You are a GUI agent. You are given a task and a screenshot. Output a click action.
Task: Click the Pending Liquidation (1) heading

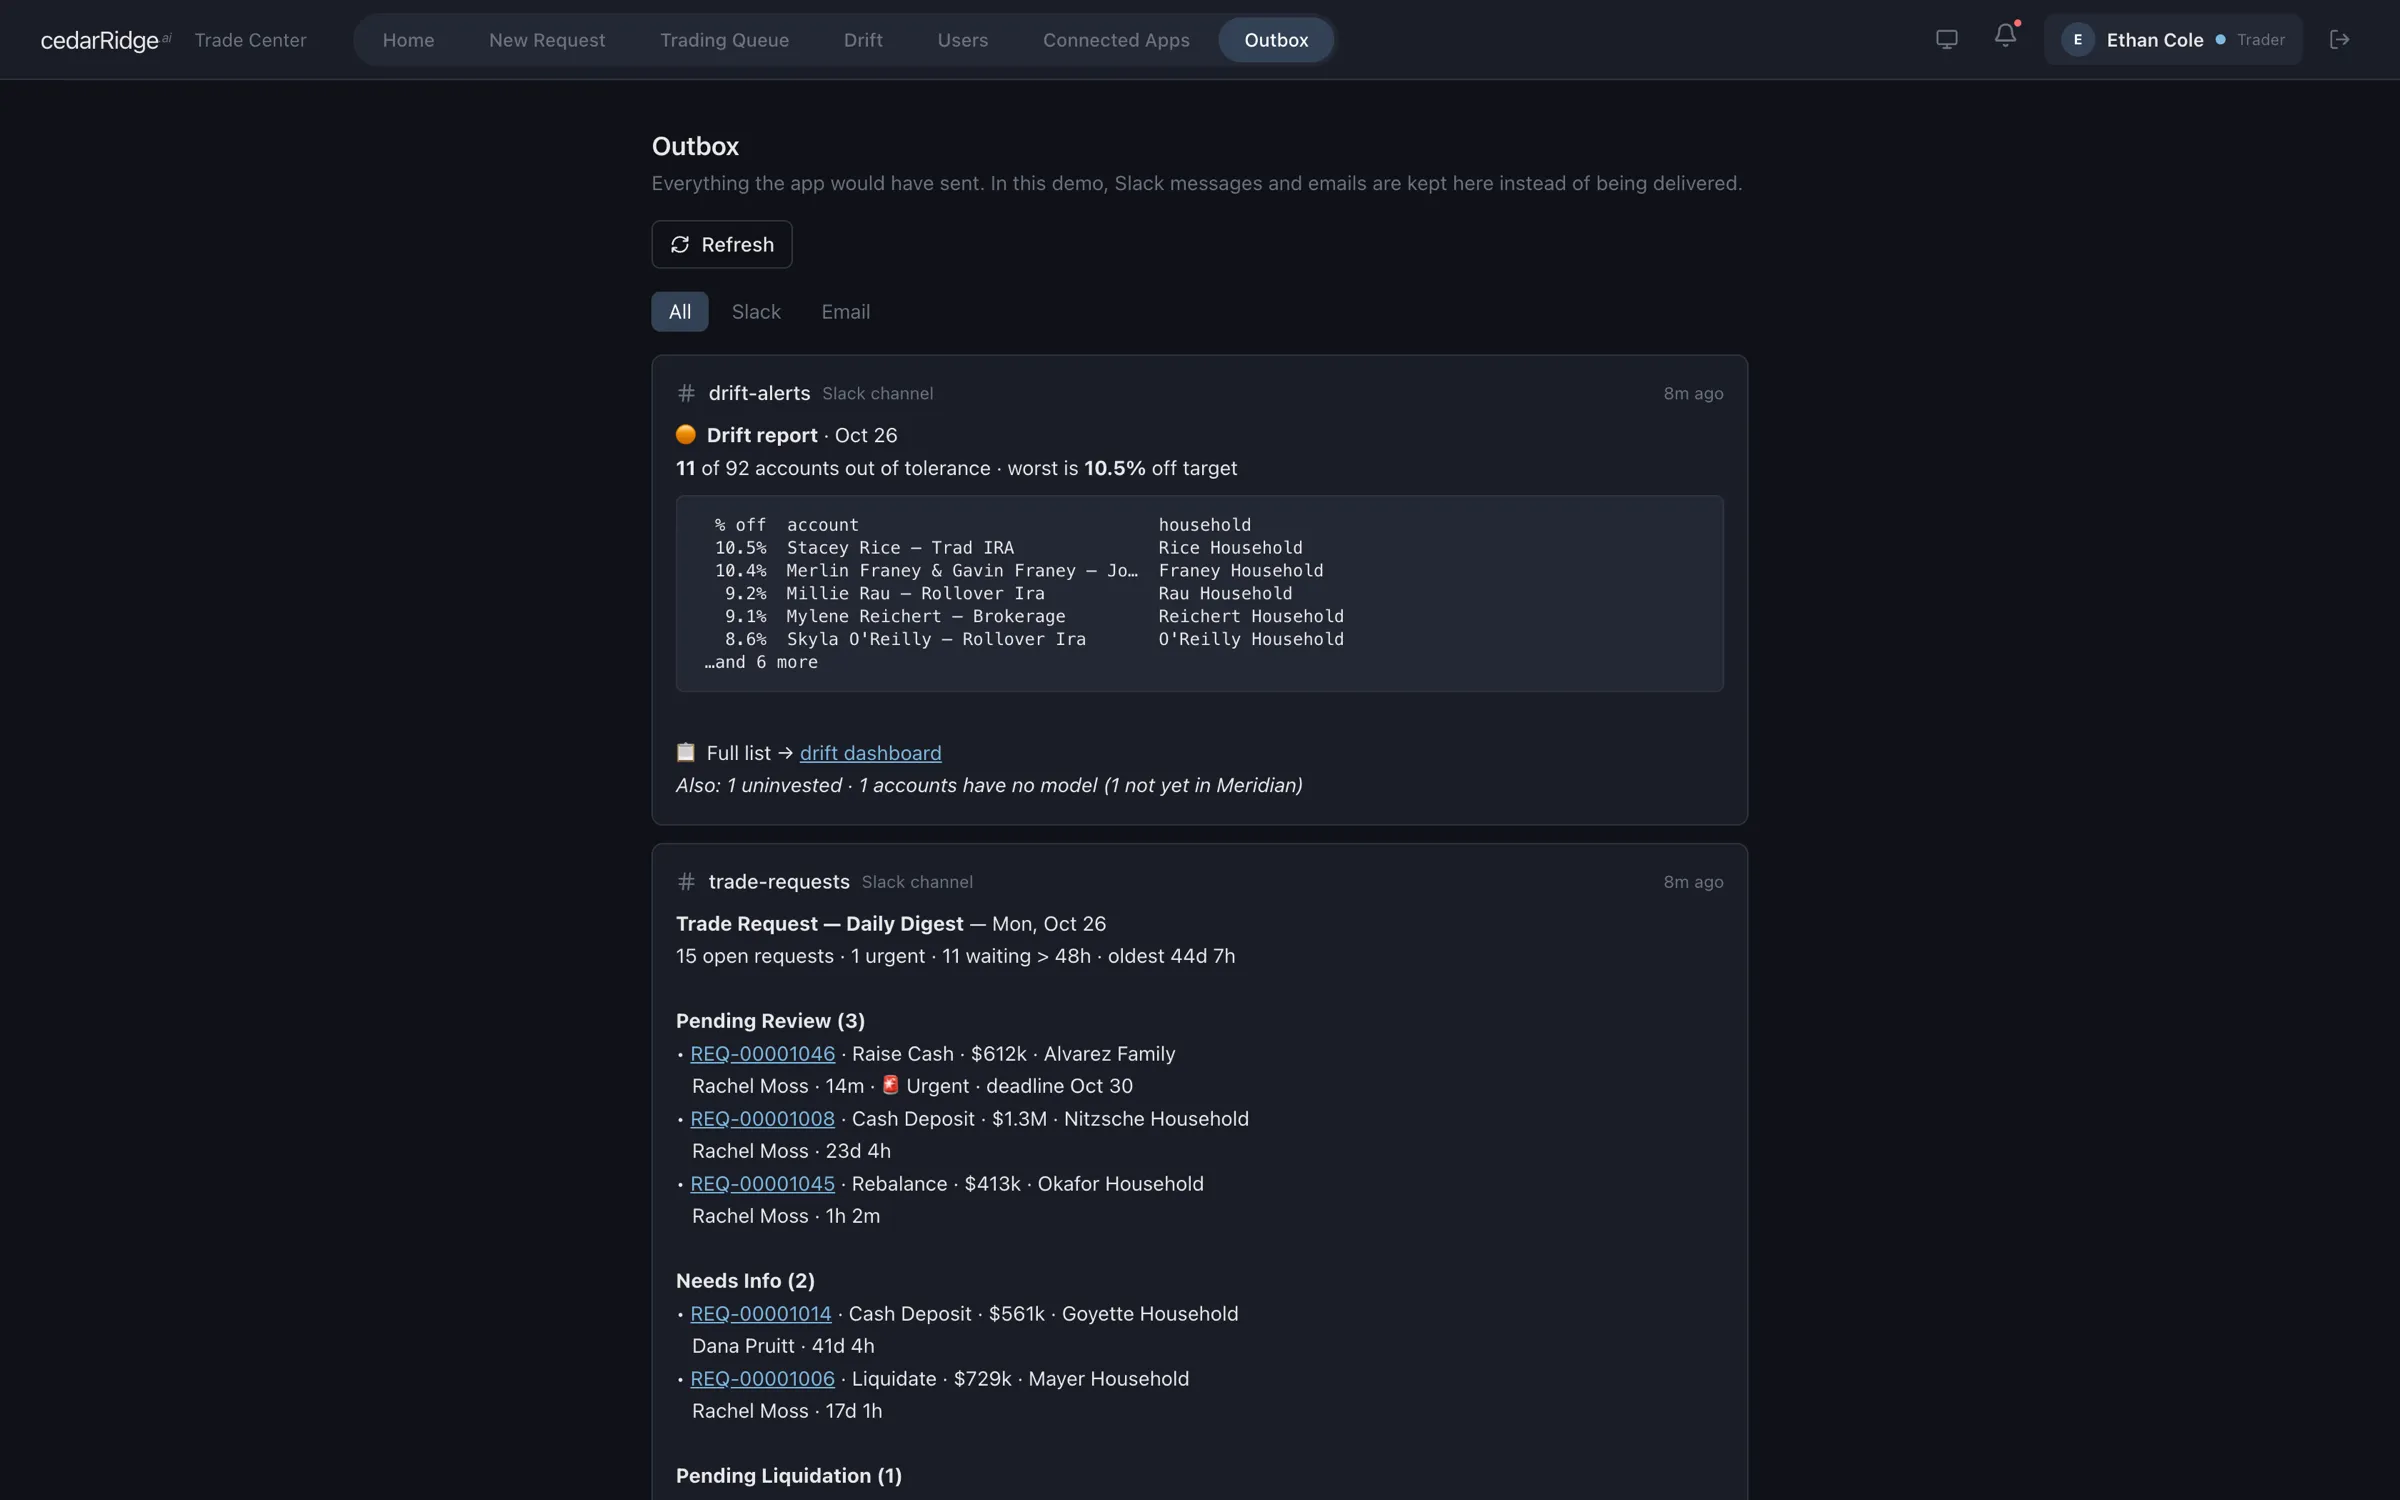(788, 1476)
